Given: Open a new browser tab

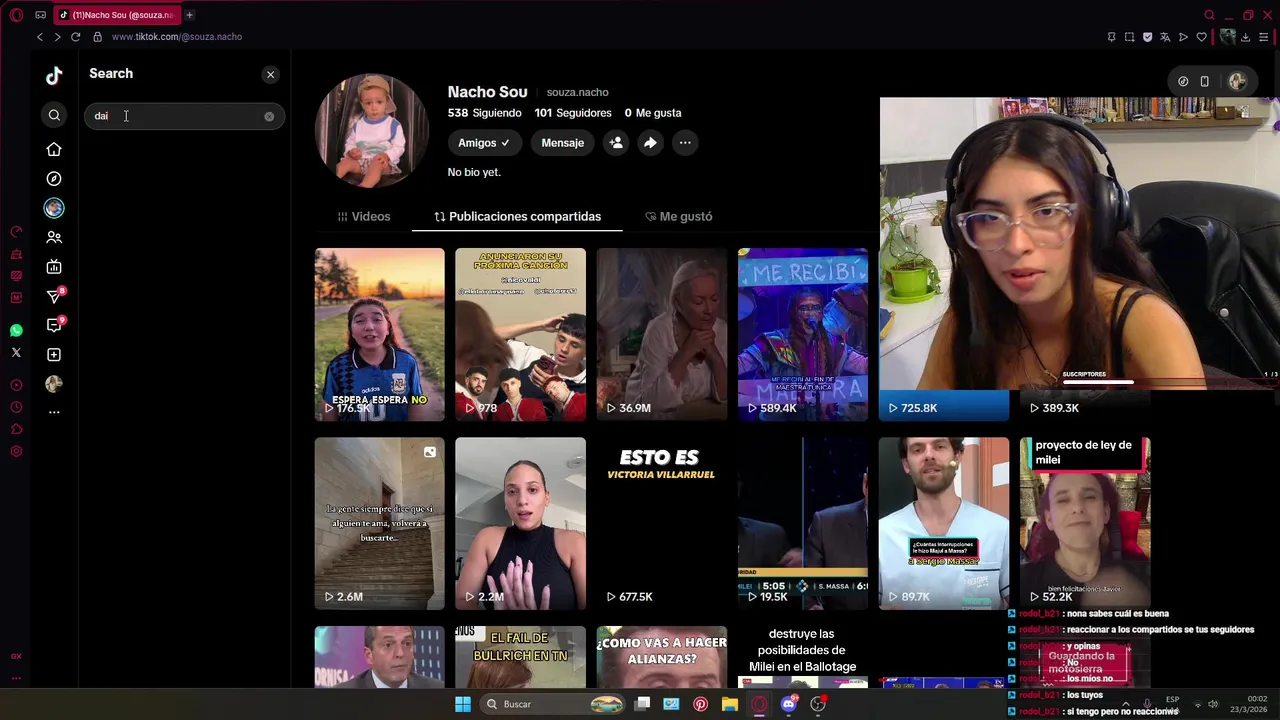Looking at the screenshot, I should click(x=189, y=15).
